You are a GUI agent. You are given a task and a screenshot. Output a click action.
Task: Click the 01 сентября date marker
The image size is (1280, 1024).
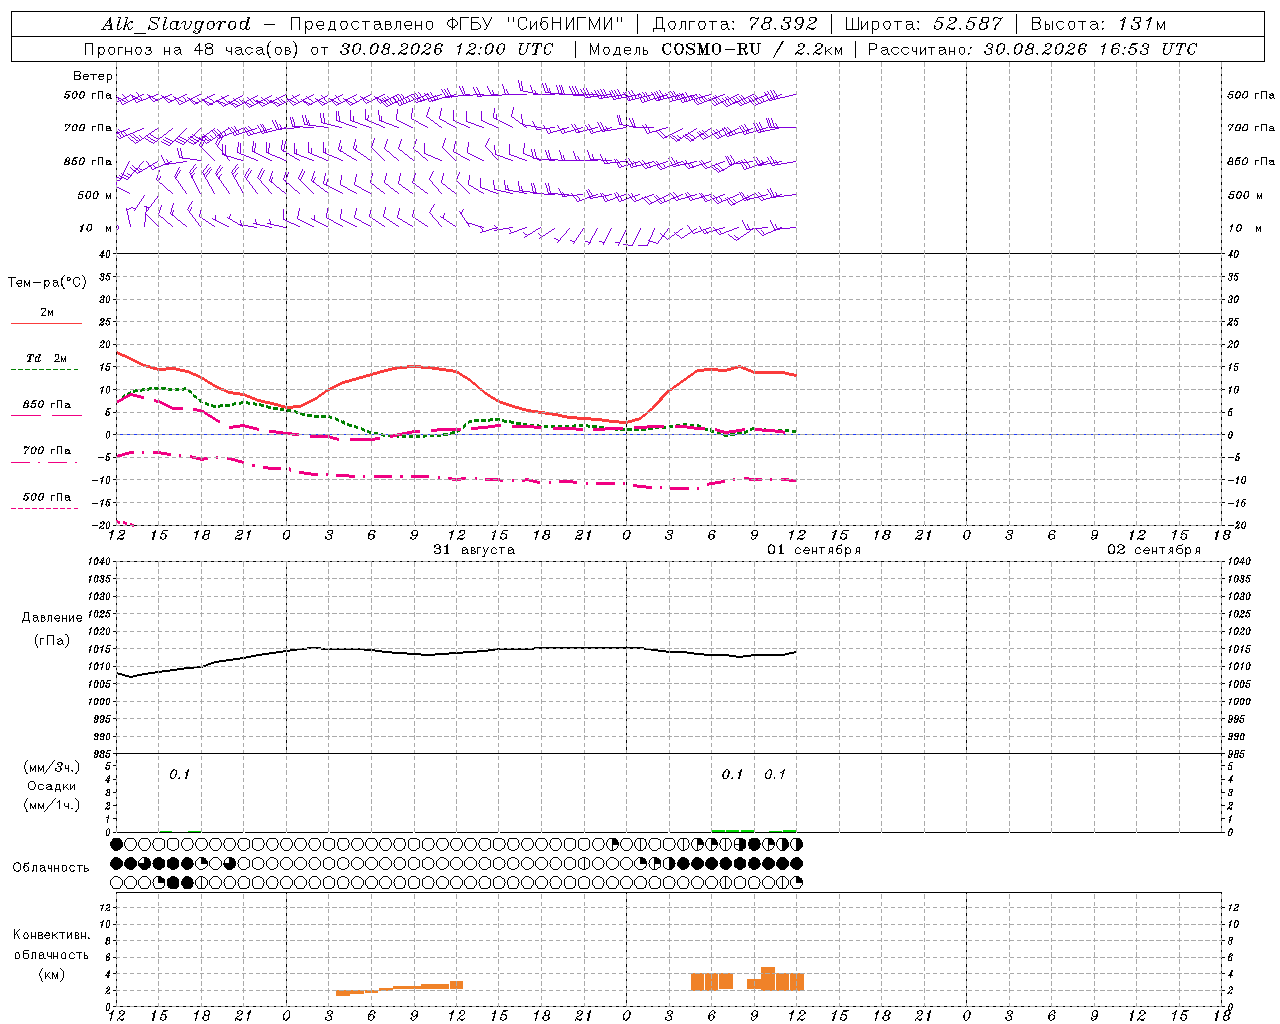click(x=814, y=549)
